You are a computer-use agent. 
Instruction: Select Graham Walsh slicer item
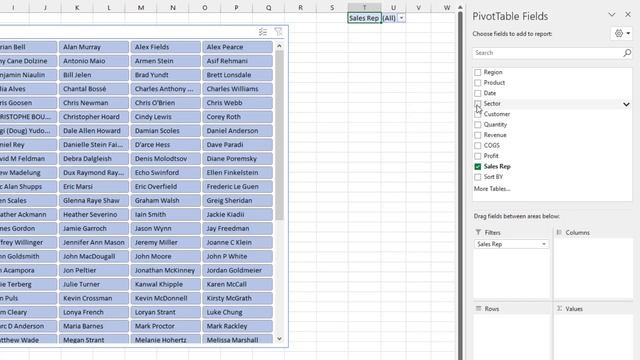coord(165,200)
